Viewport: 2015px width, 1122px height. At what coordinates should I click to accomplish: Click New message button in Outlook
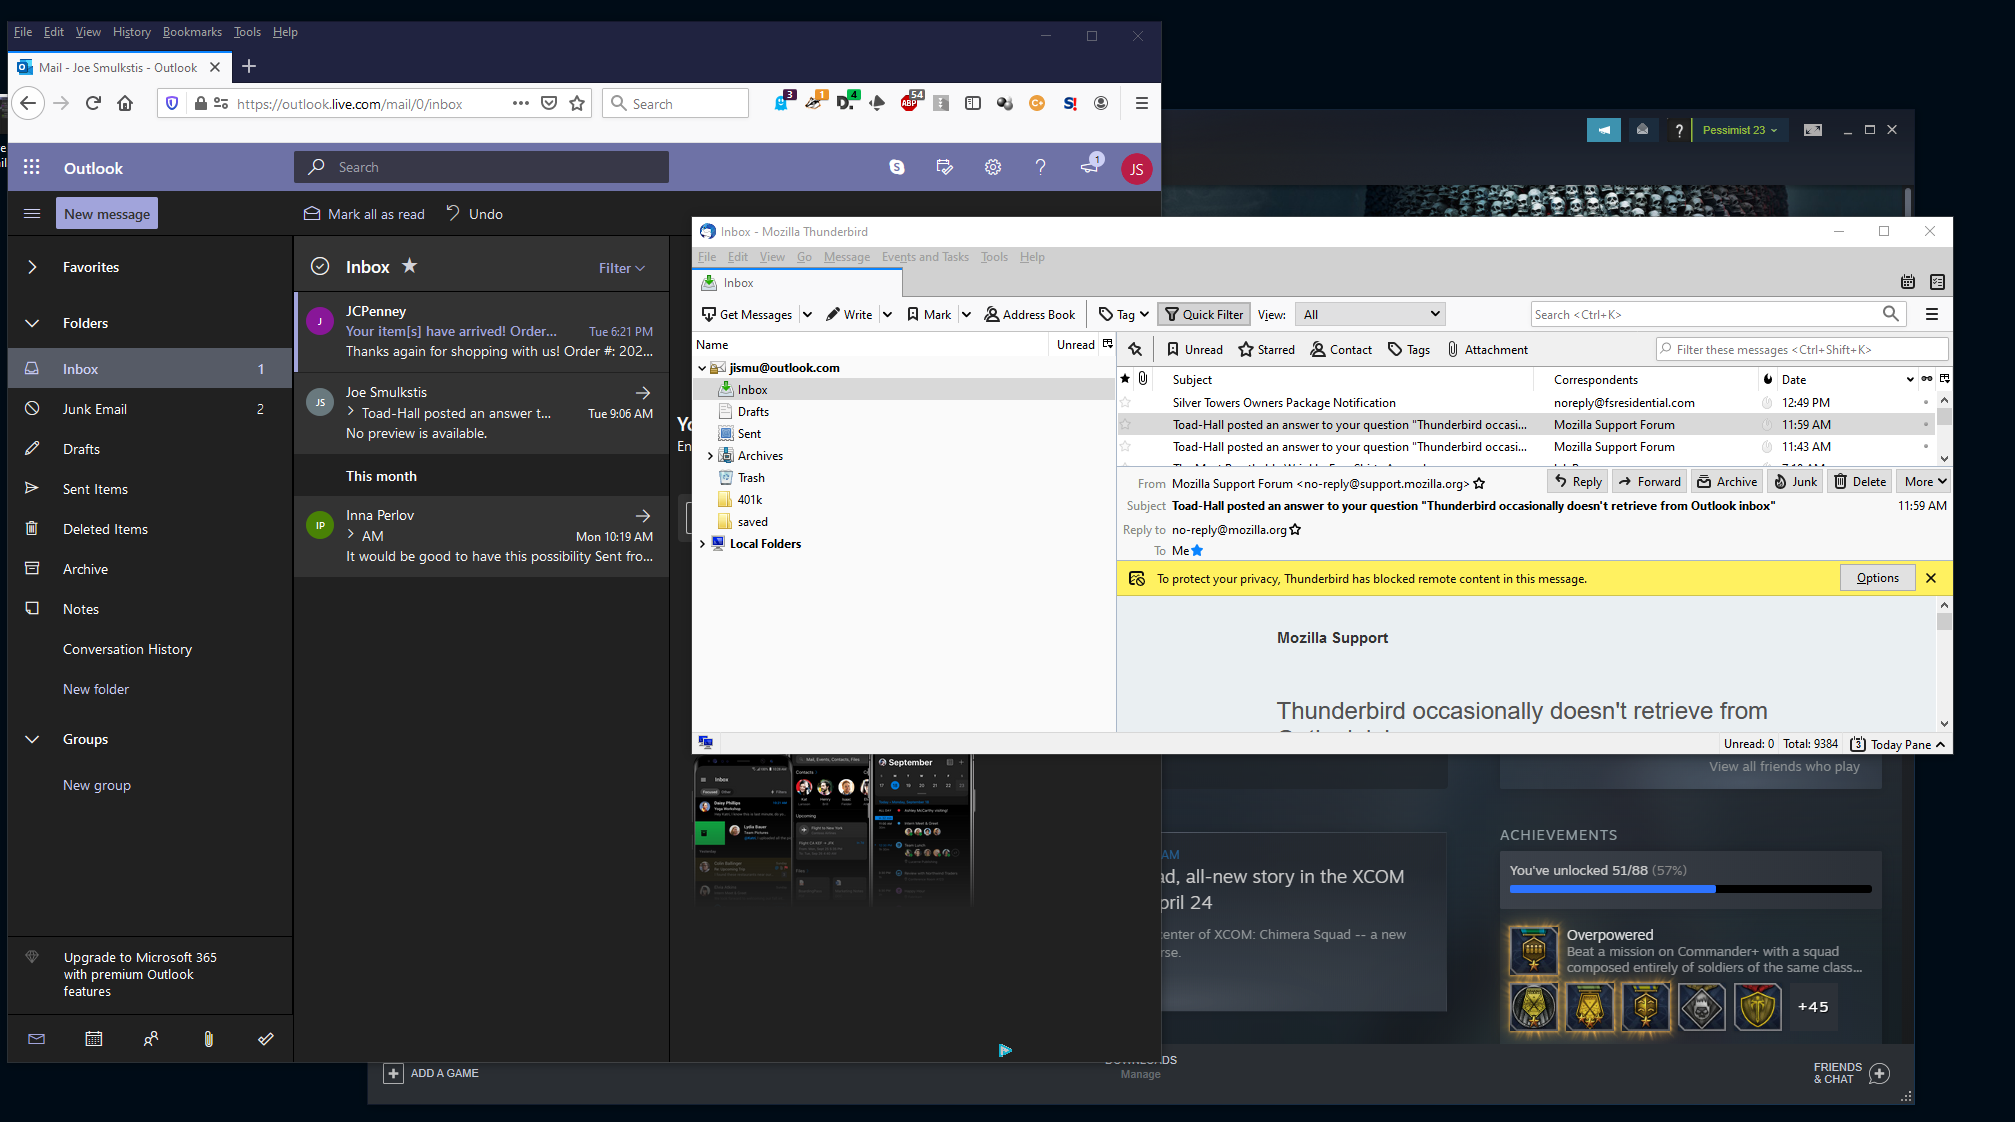click(x=107, y=214)
